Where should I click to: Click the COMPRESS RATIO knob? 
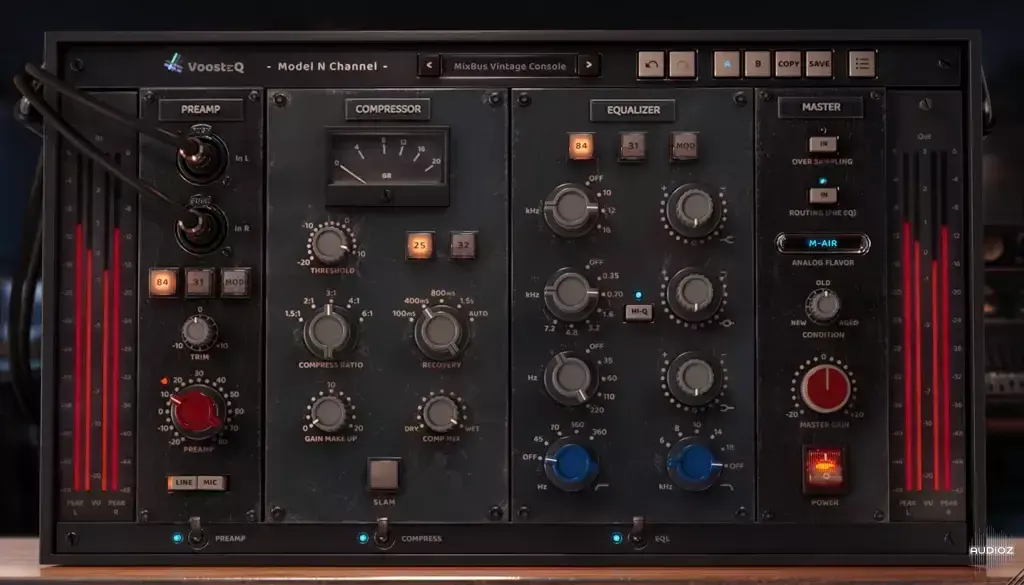[x=328, y=331]
